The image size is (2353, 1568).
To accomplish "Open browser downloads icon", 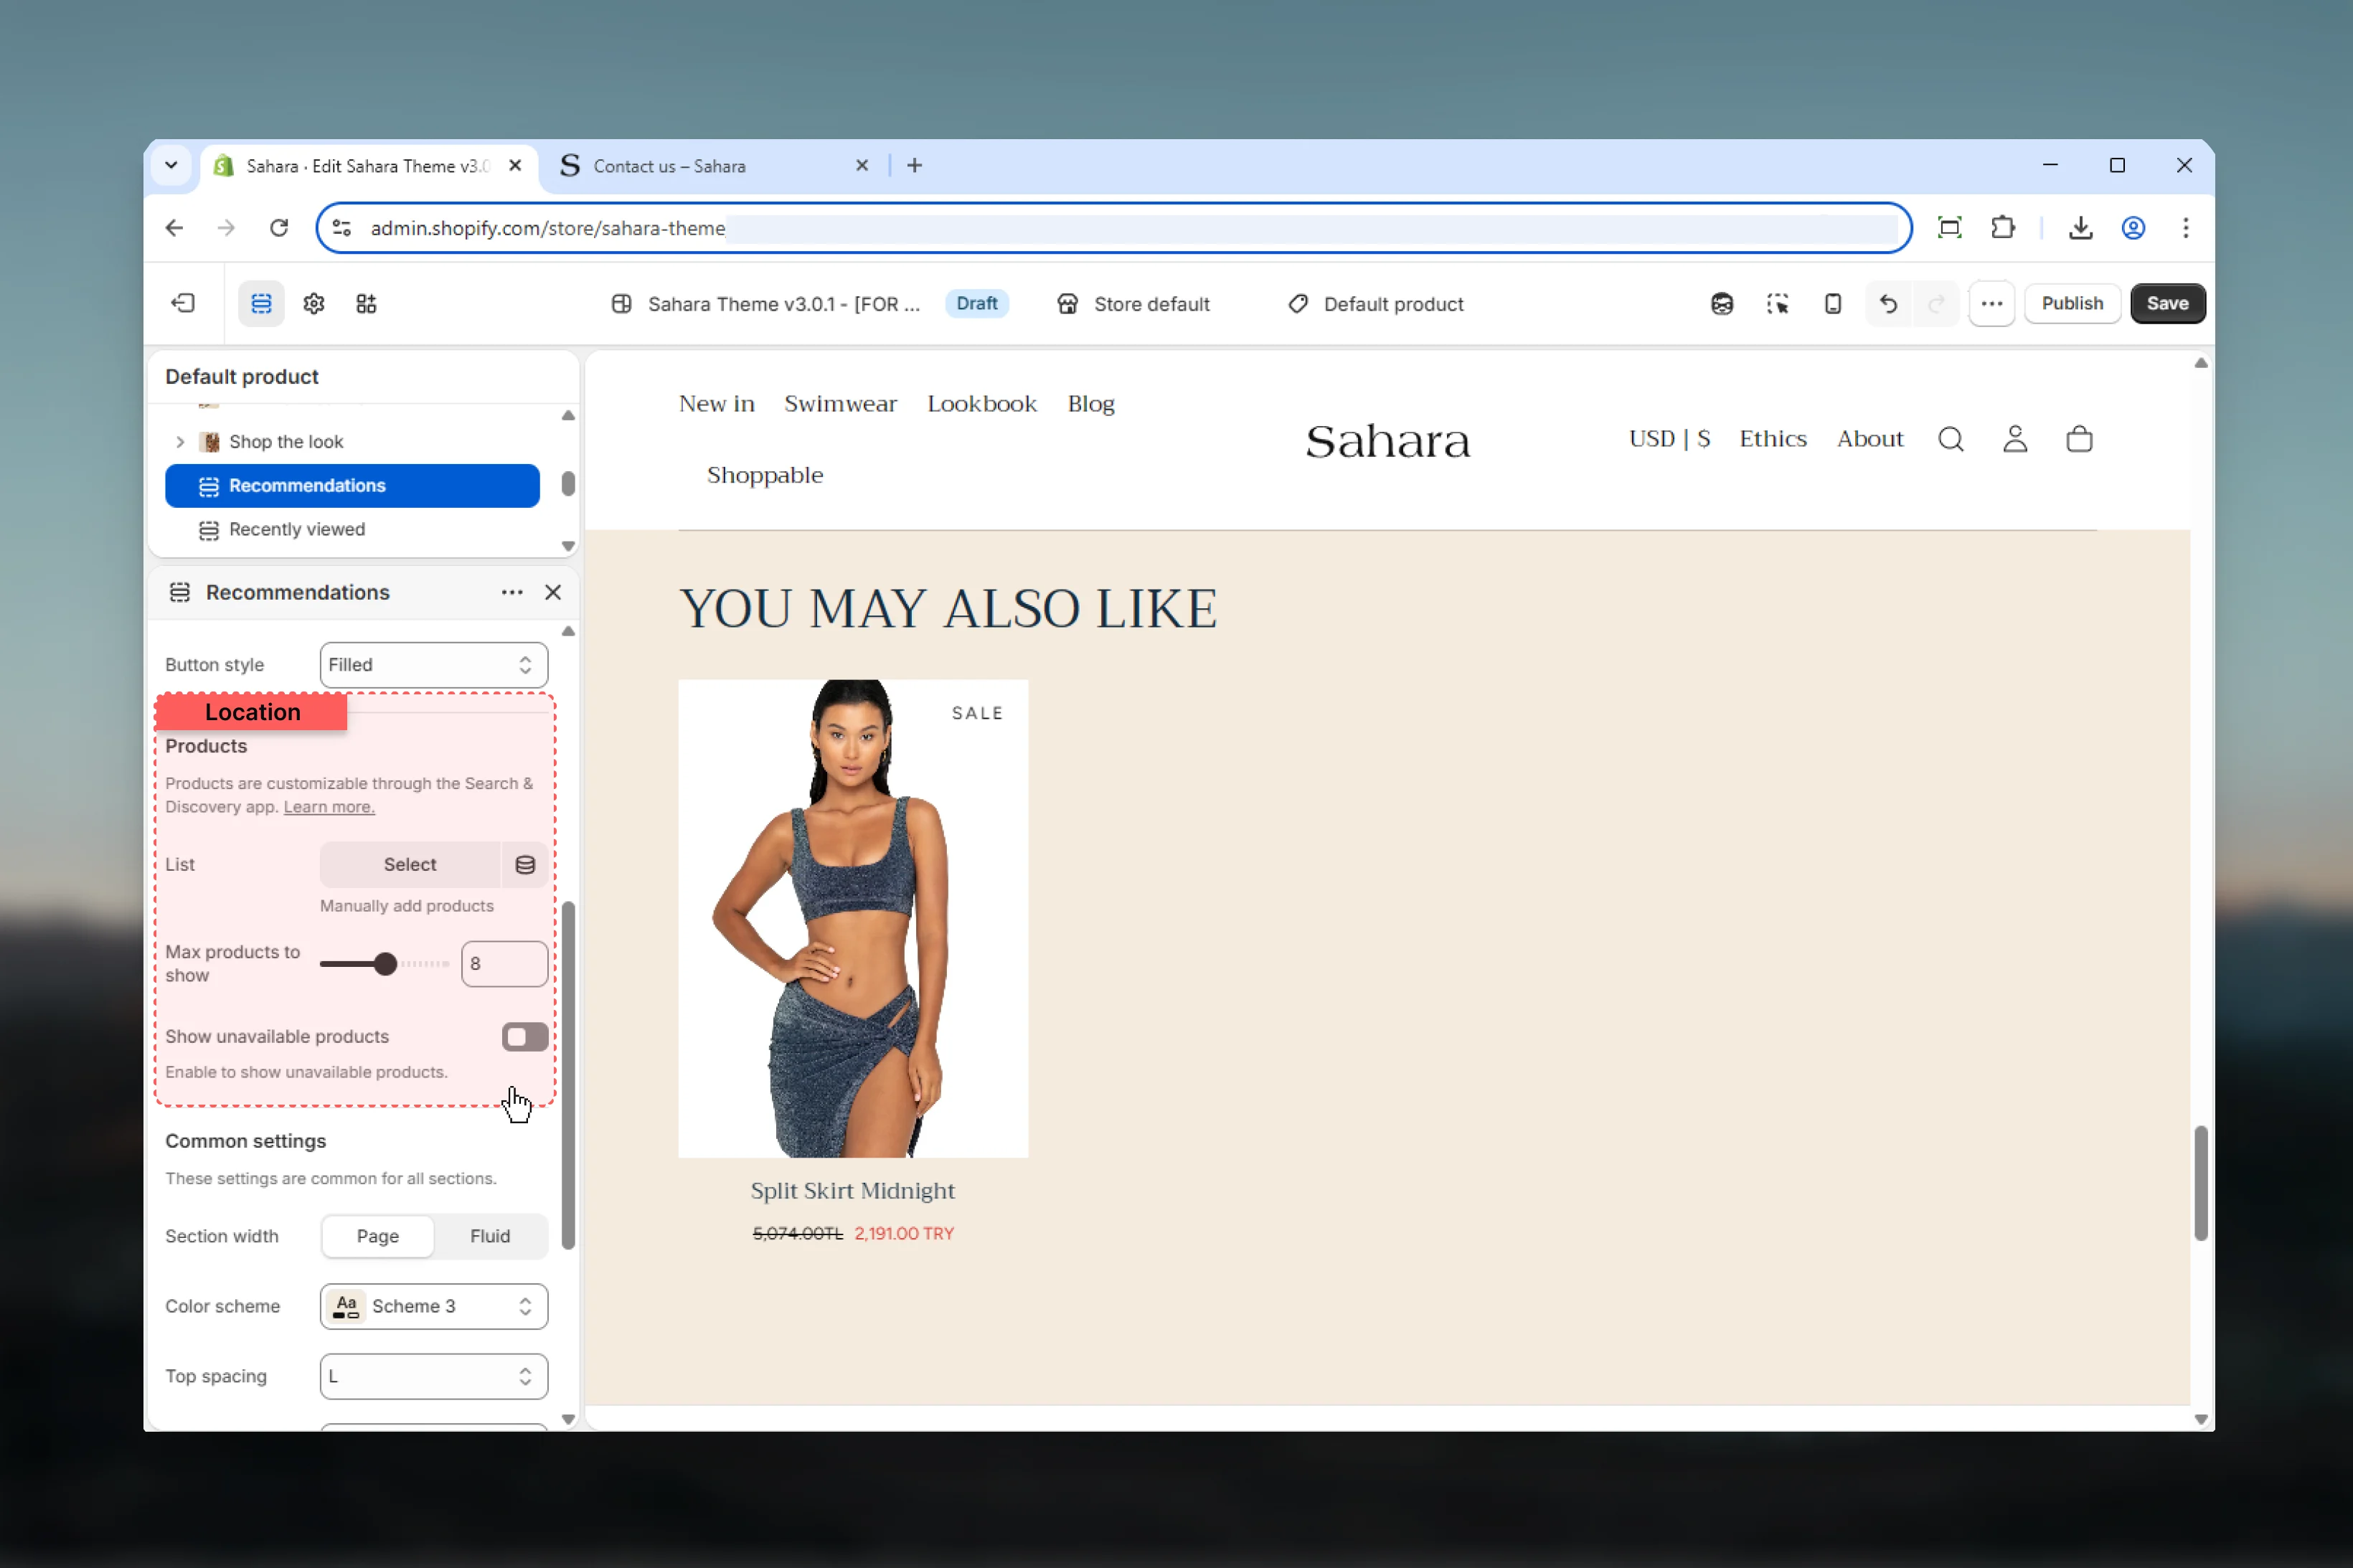I will pyautogui.click(x=2080, y=228).
